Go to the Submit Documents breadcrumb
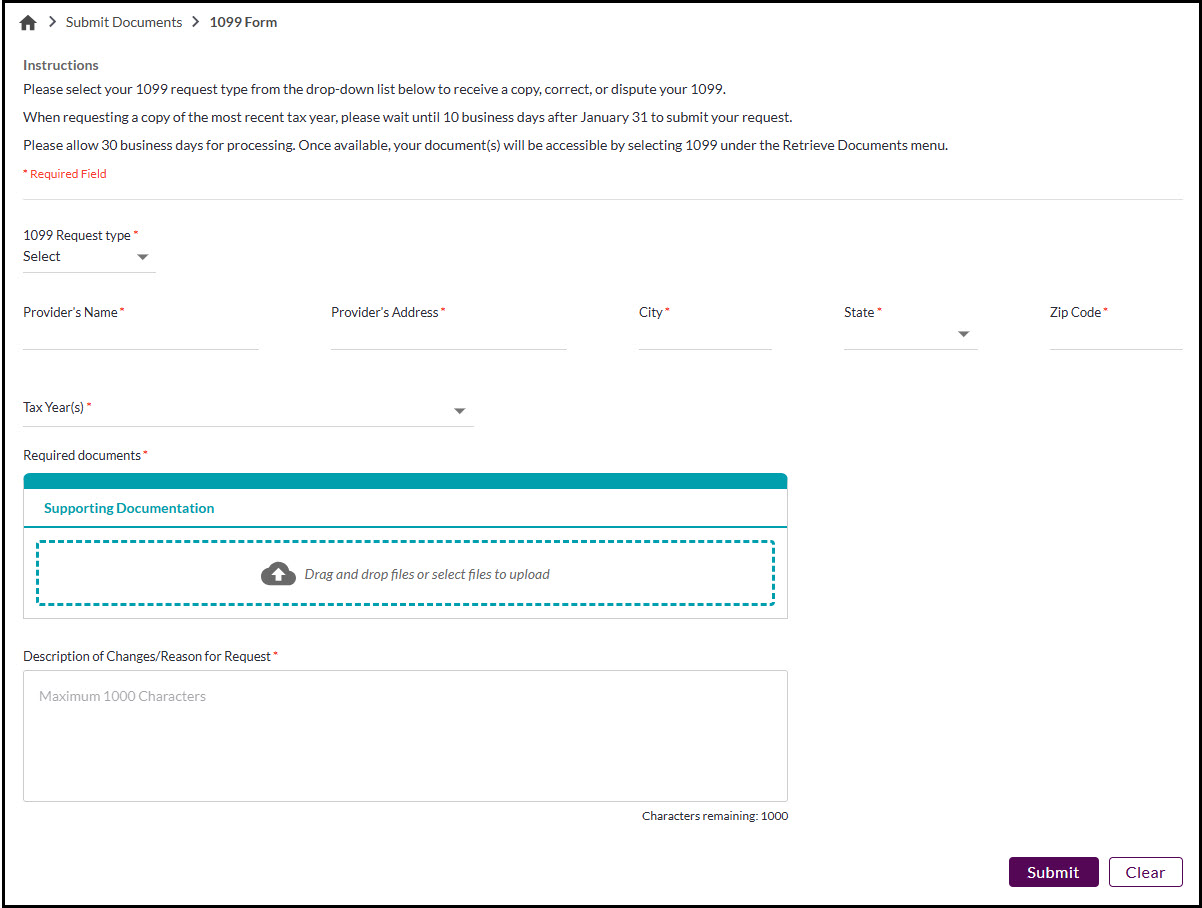The image size is (1202, 908). 124,22
